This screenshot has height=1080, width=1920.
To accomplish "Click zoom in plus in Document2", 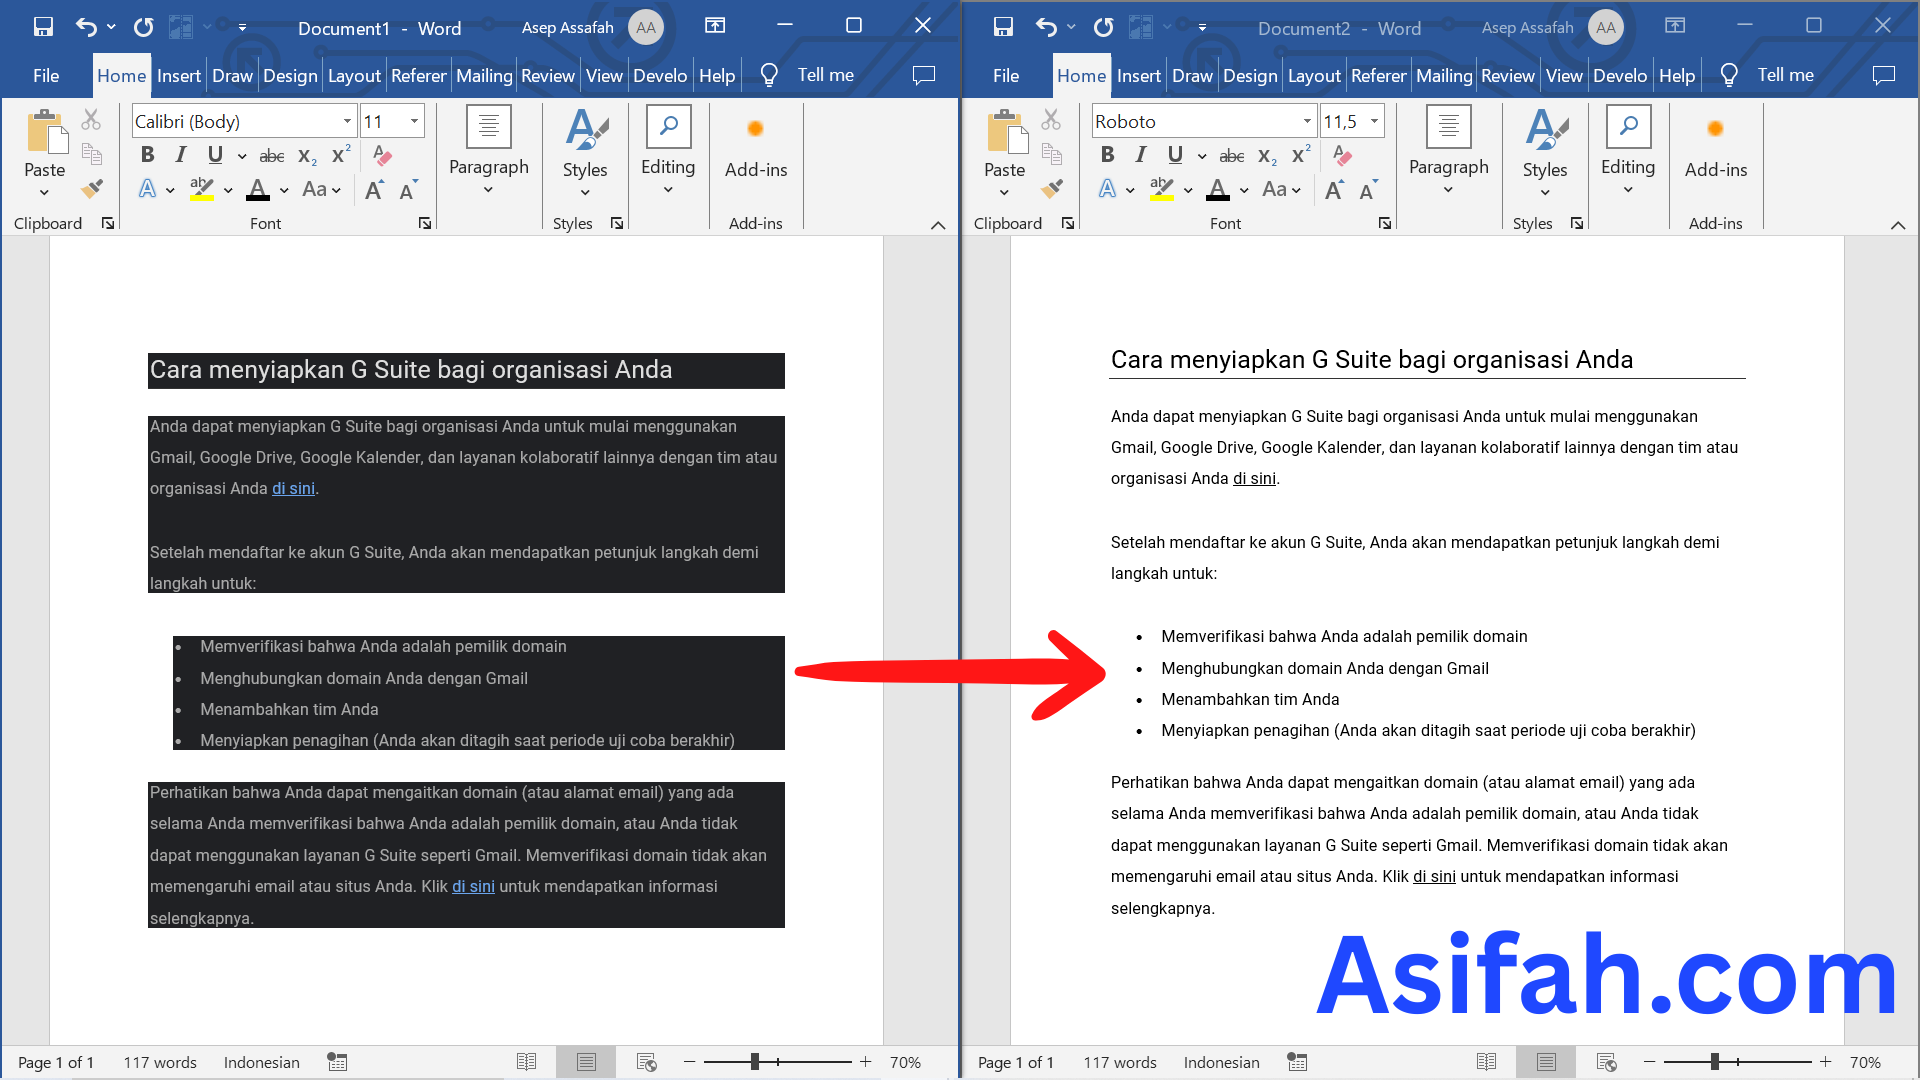I will click(x=1826, y=1061).
